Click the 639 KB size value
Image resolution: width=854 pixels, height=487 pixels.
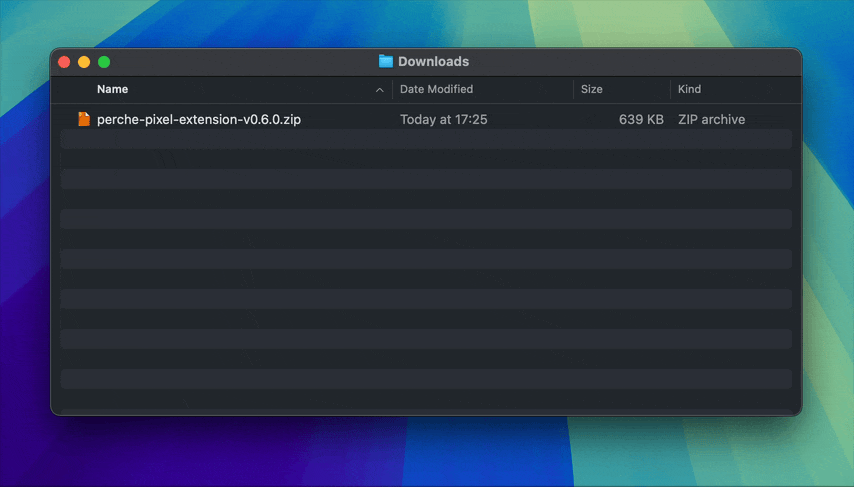coord(641,119)
